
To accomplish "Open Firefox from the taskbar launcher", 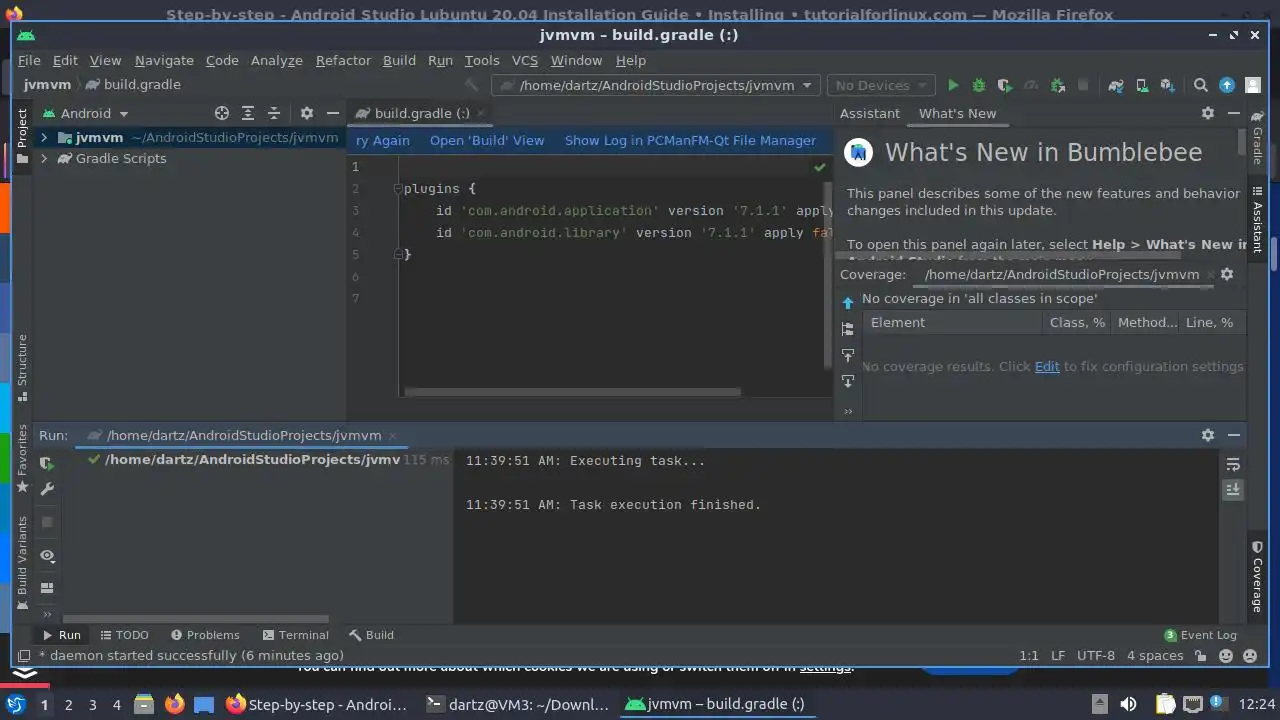I will click(174, 704).
